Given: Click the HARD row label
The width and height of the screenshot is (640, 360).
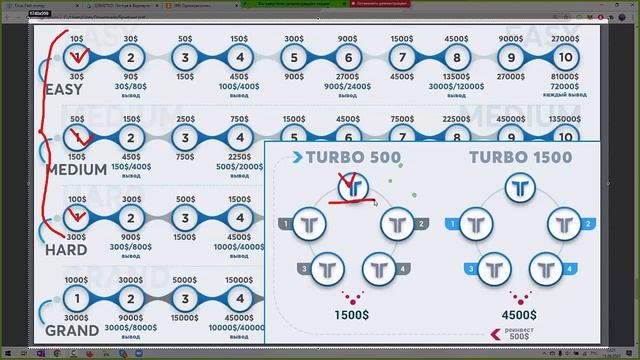Looking at the screenshot, I should (66, 250).
